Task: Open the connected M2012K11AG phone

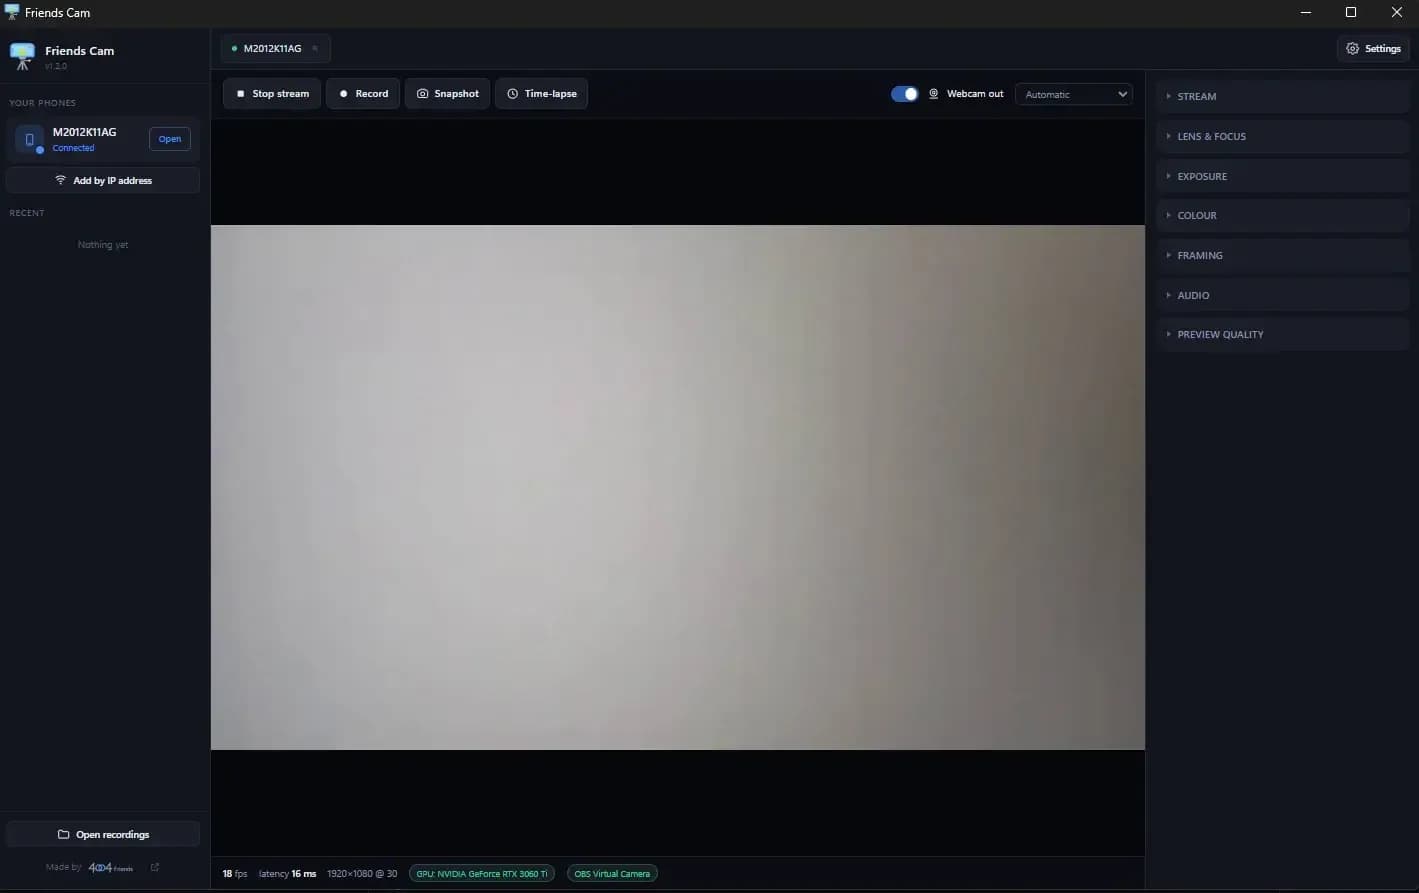Action: (x=170, y=139)
